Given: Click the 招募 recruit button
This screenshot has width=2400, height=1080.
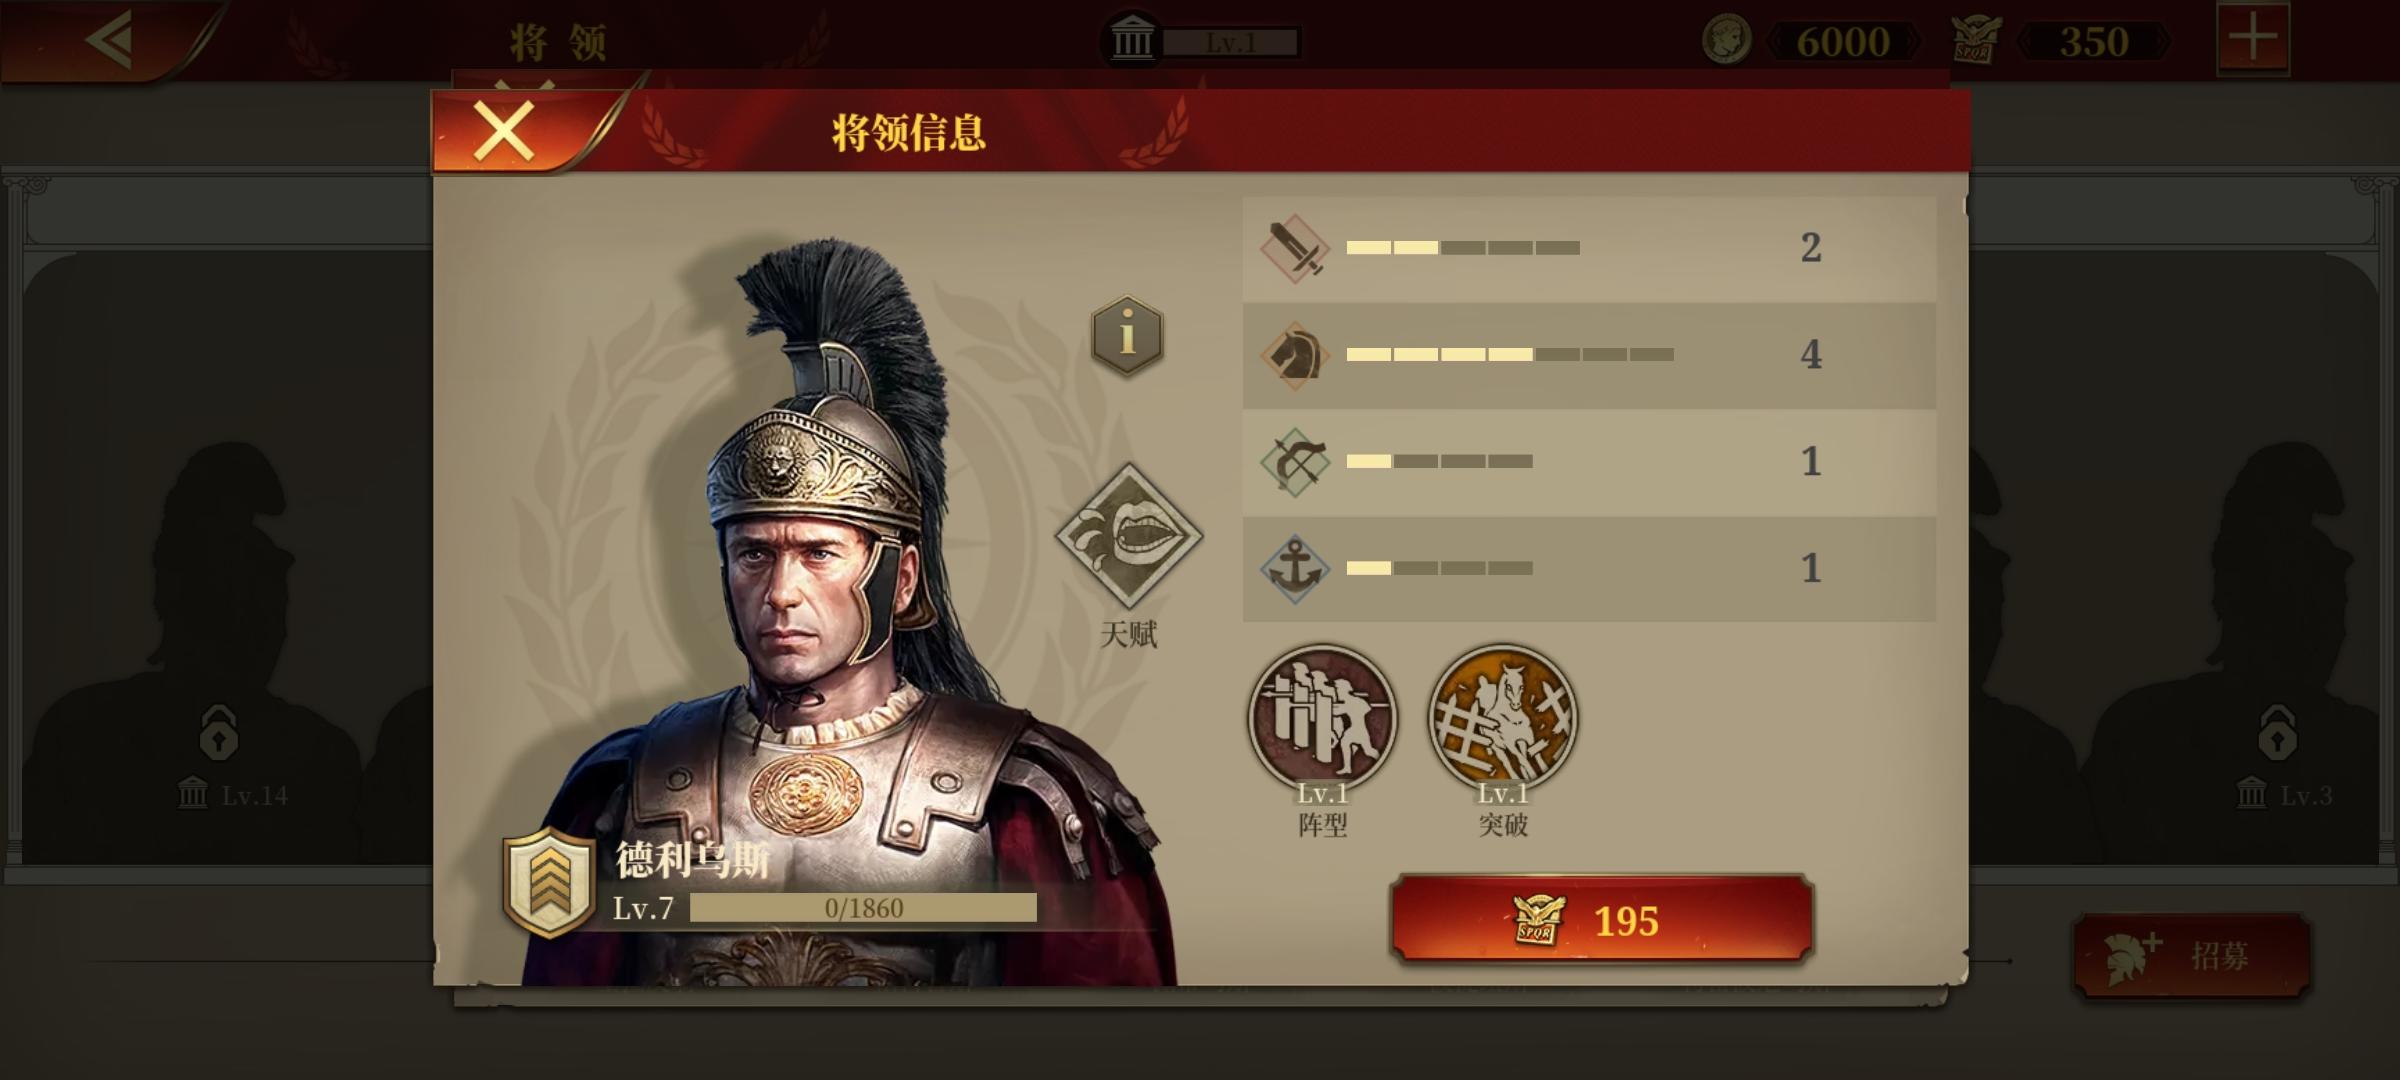Looking at the screenshot, I should coord(2192,956).
